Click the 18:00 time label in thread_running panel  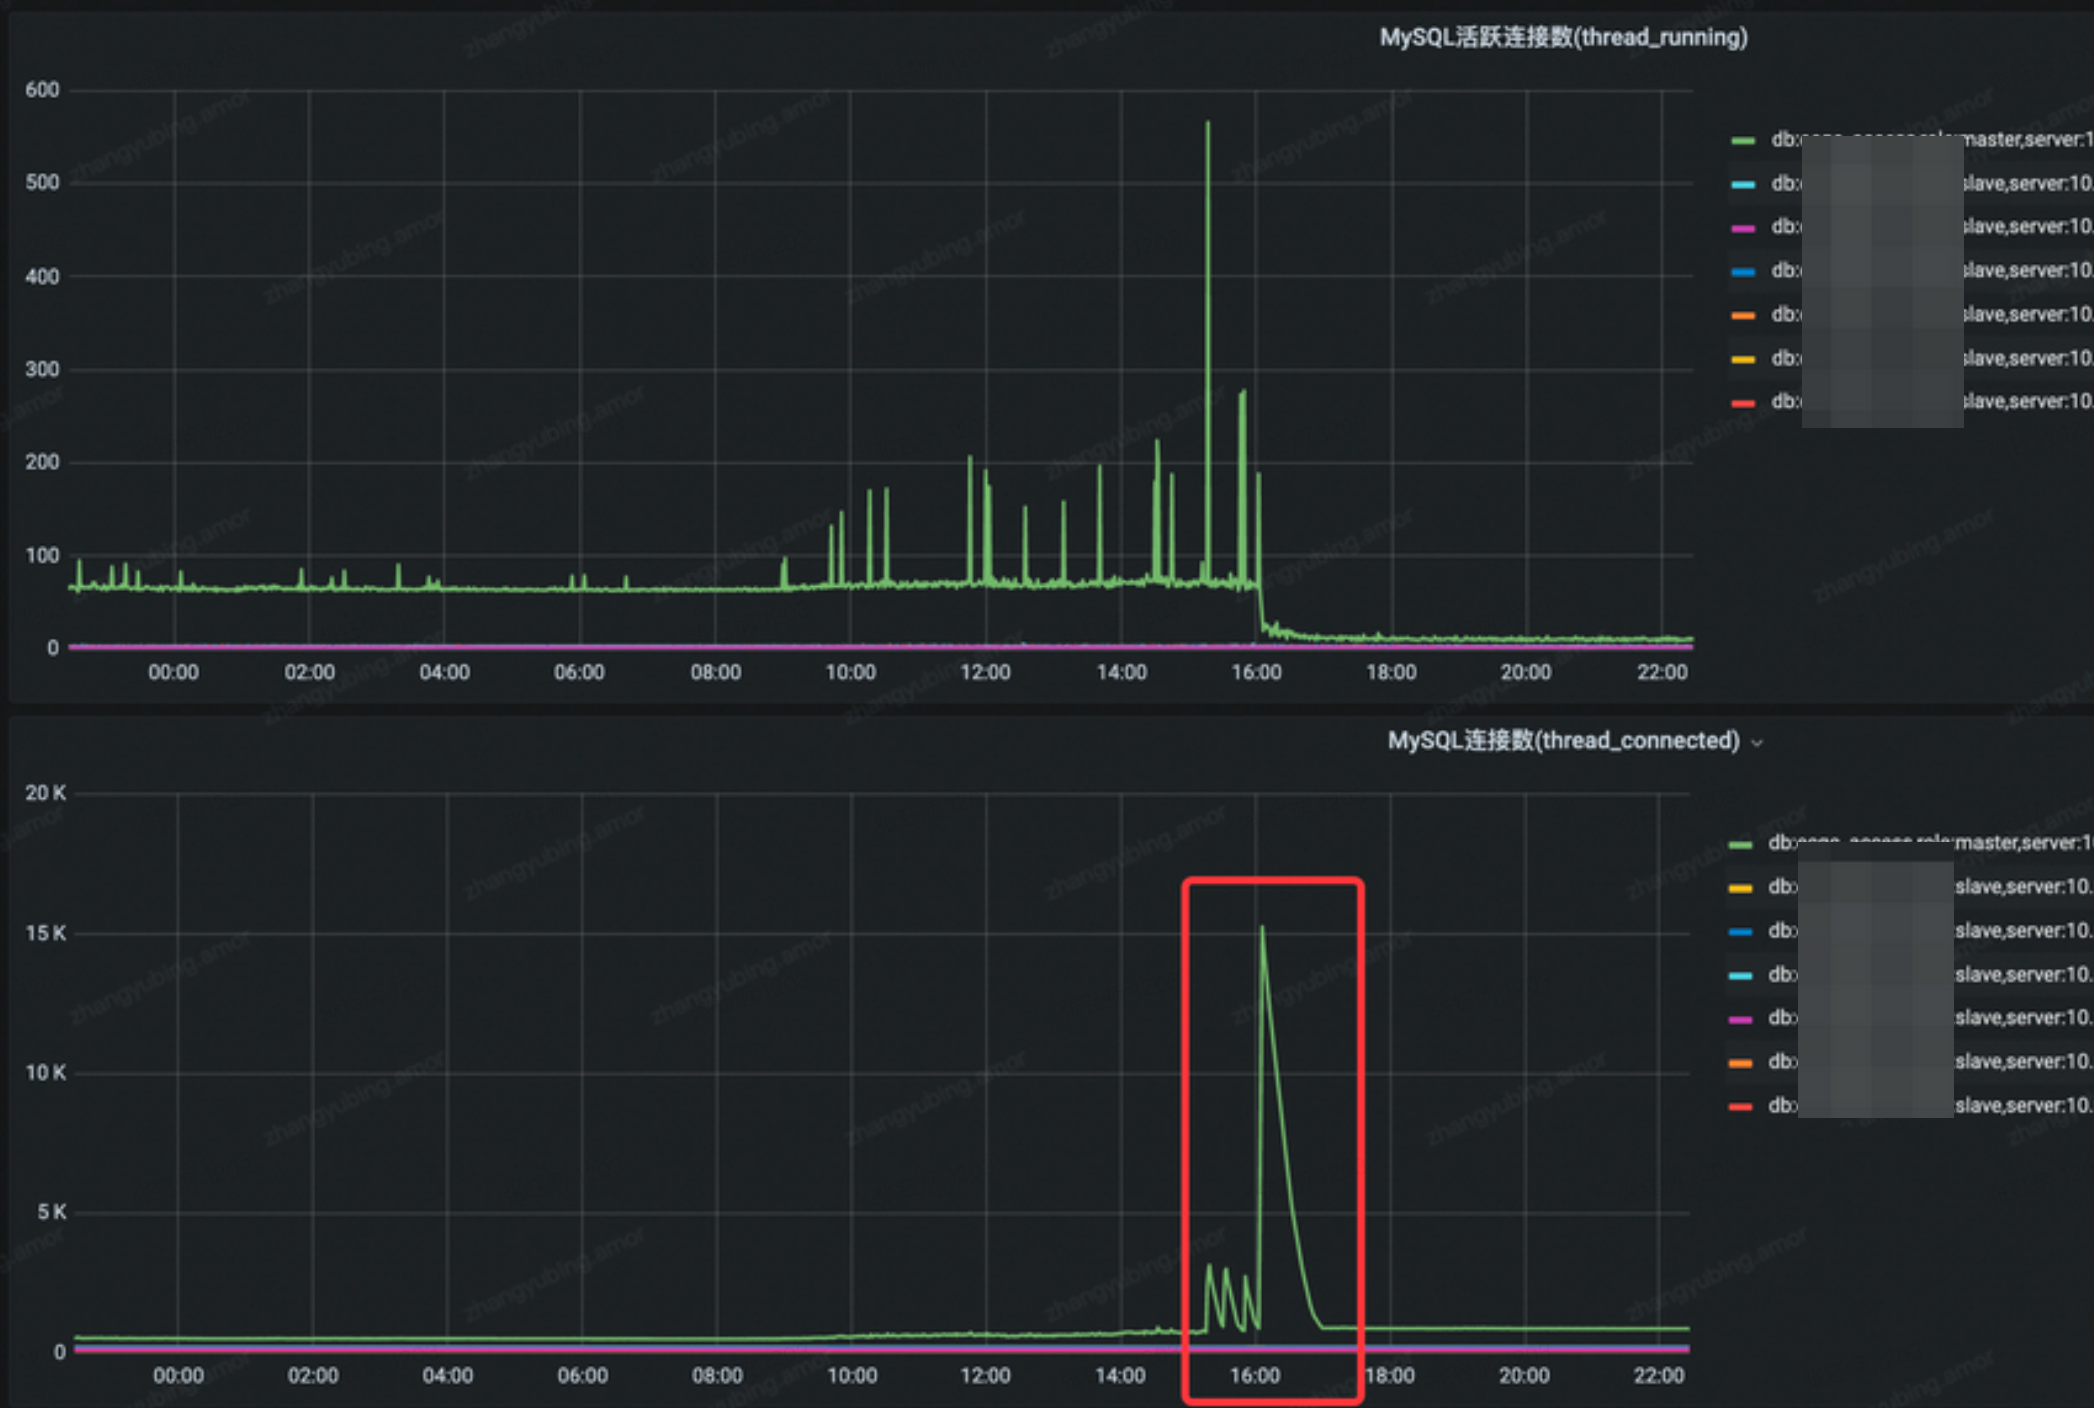click(1391, 672)
